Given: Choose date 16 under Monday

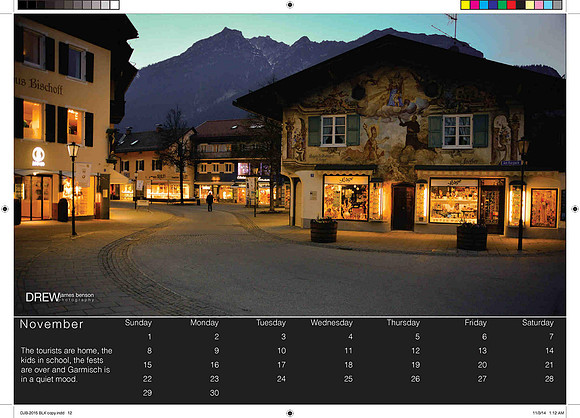Looking at the screenshot, I should pyautogui.click(x=215, y=365).
